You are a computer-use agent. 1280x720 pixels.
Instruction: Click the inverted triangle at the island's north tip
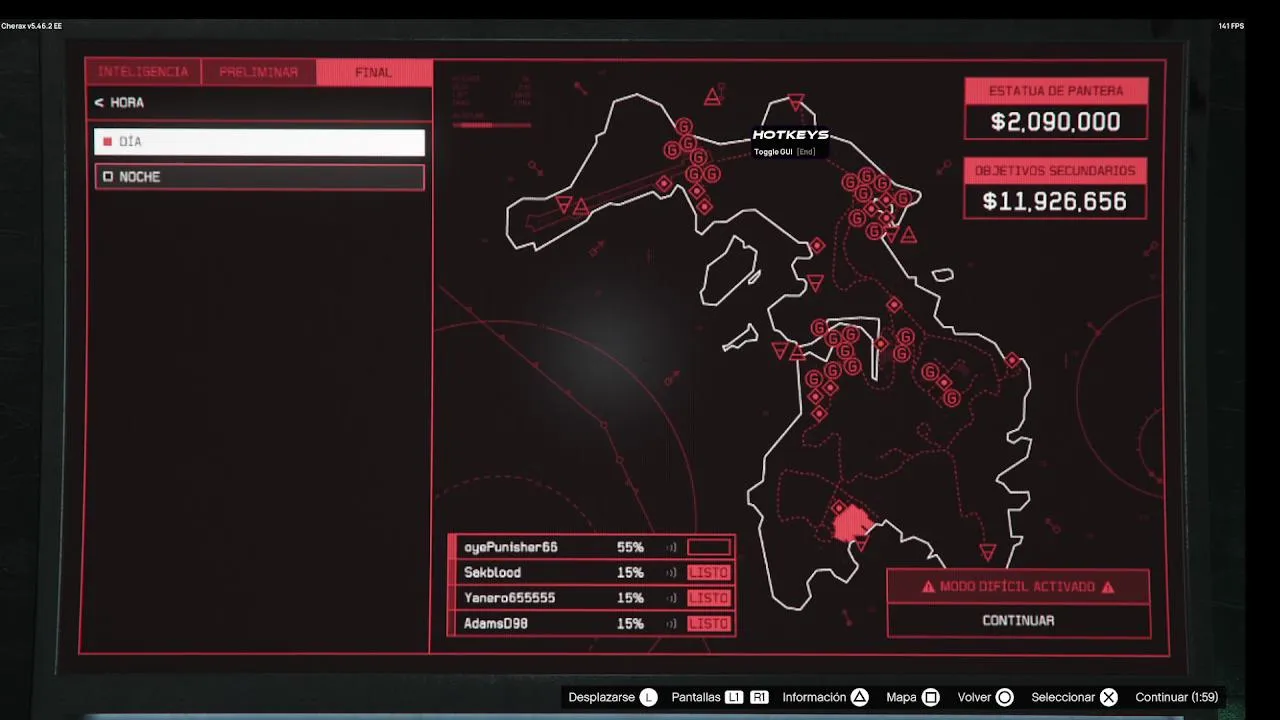coord(796,101)
